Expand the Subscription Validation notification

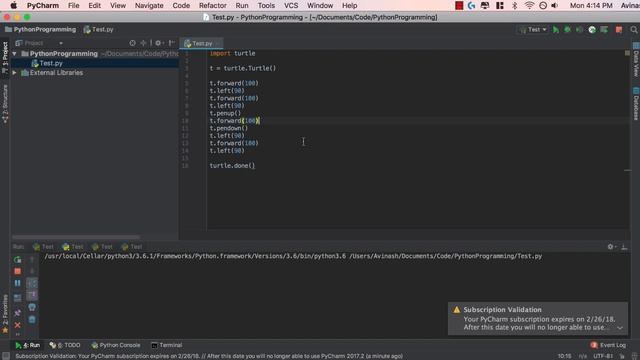point(620,328)
